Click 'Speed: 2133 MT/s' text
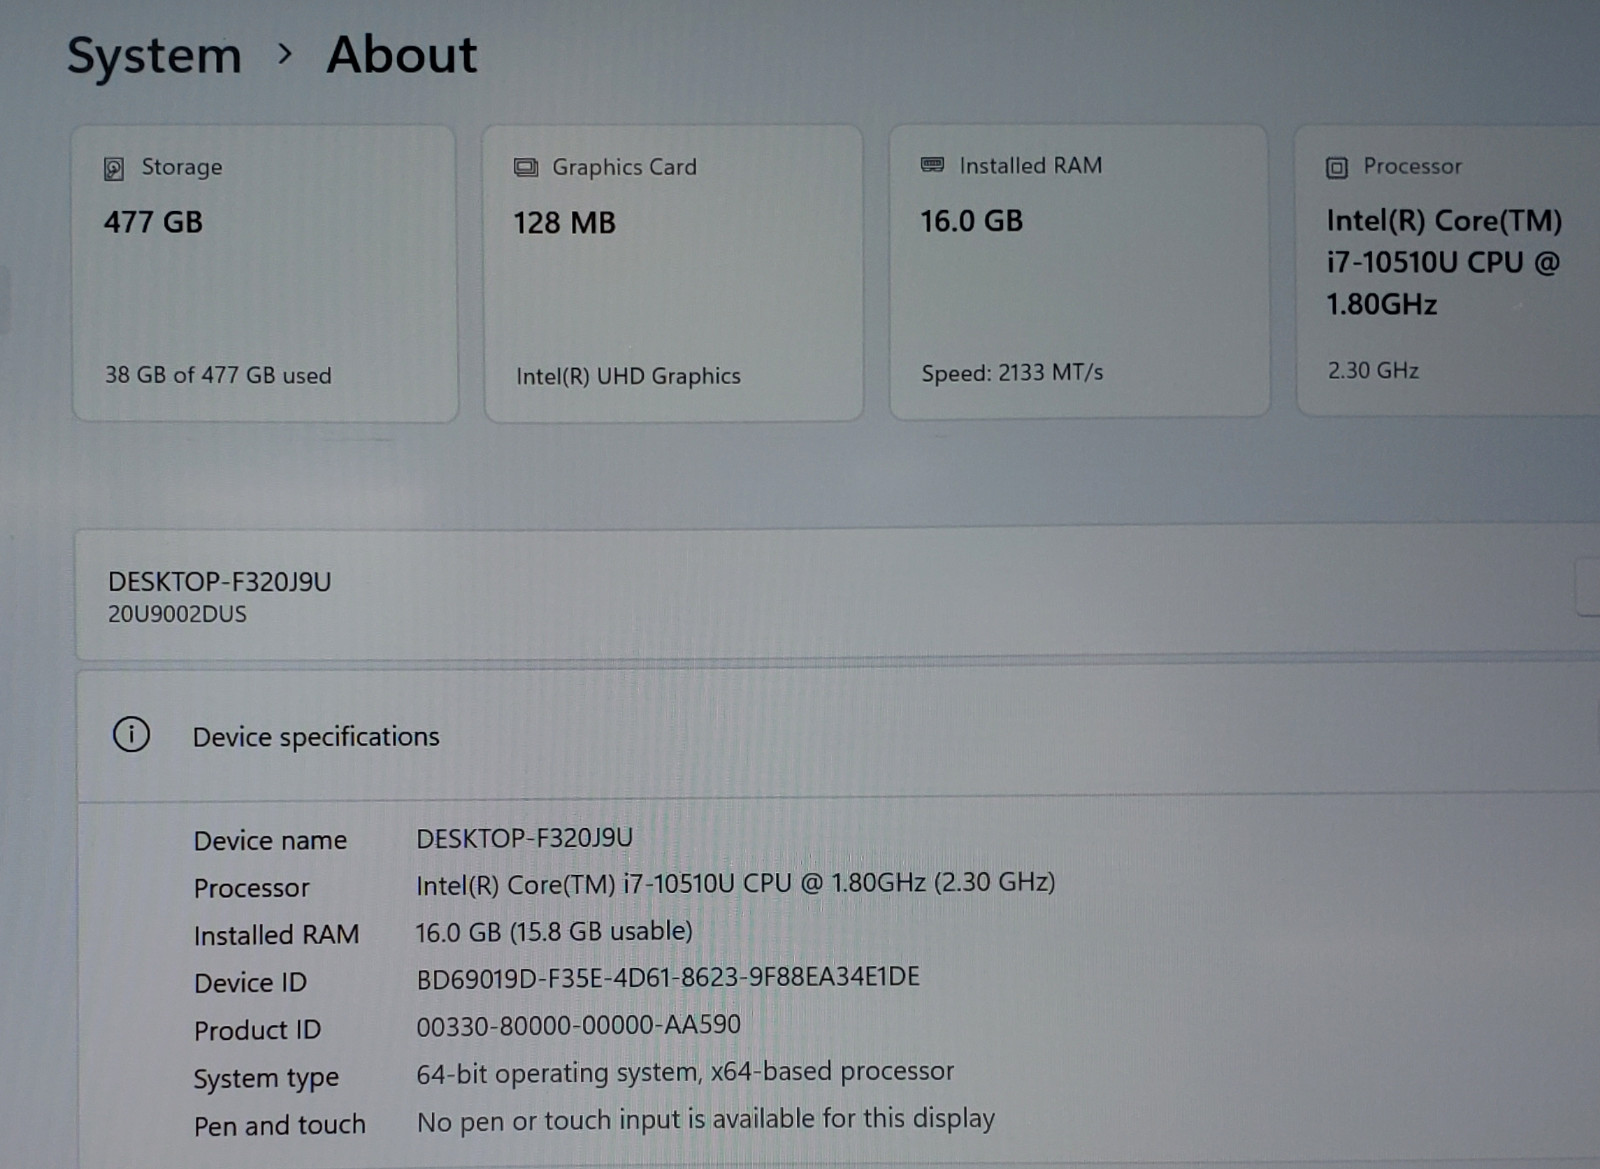This screenshot has width=1600, height=1169. tap(1012, 373)
